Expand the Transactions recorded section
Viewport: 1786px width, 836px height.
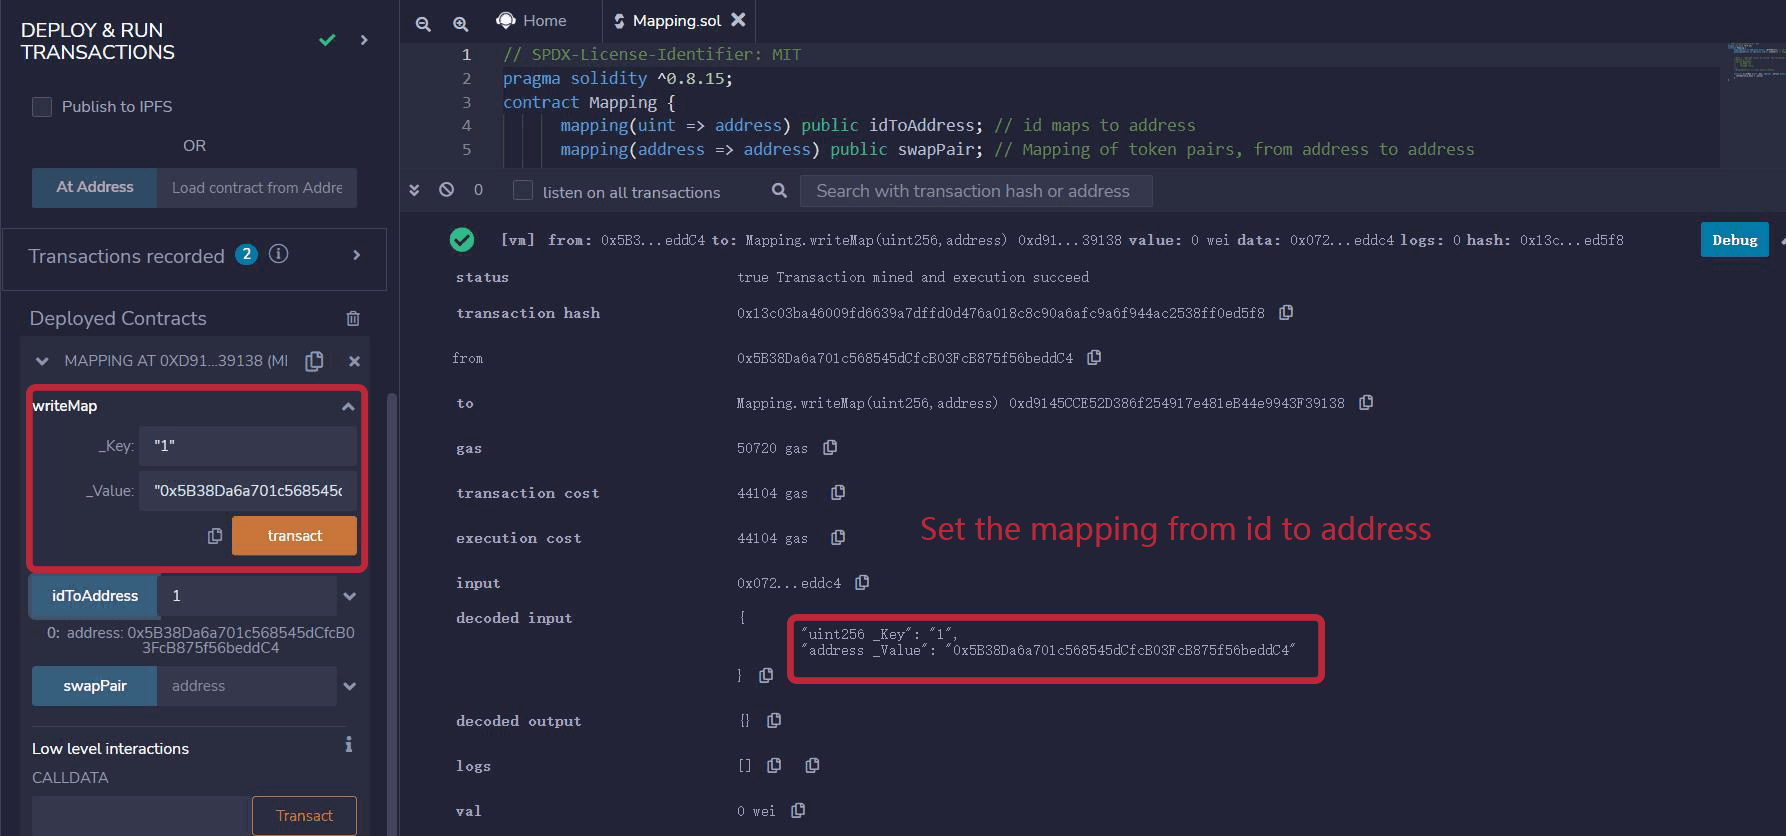[357, 256]
